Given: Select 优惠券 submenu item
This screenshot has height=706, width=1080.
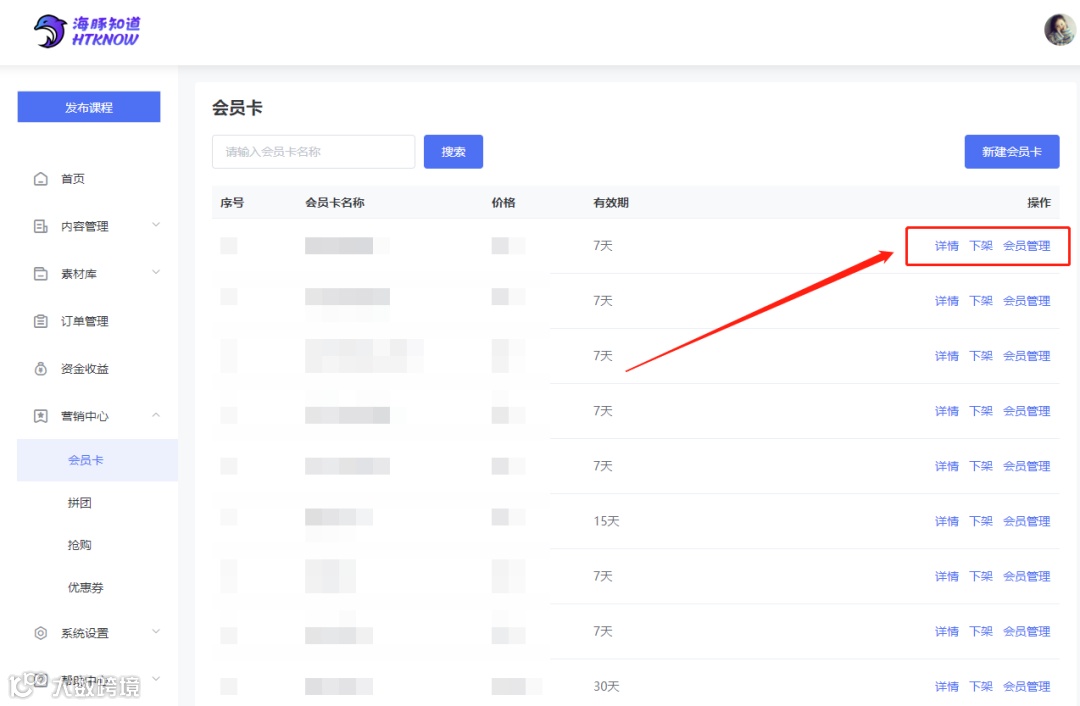Looking at the screenshot, I should pos(85,588).
